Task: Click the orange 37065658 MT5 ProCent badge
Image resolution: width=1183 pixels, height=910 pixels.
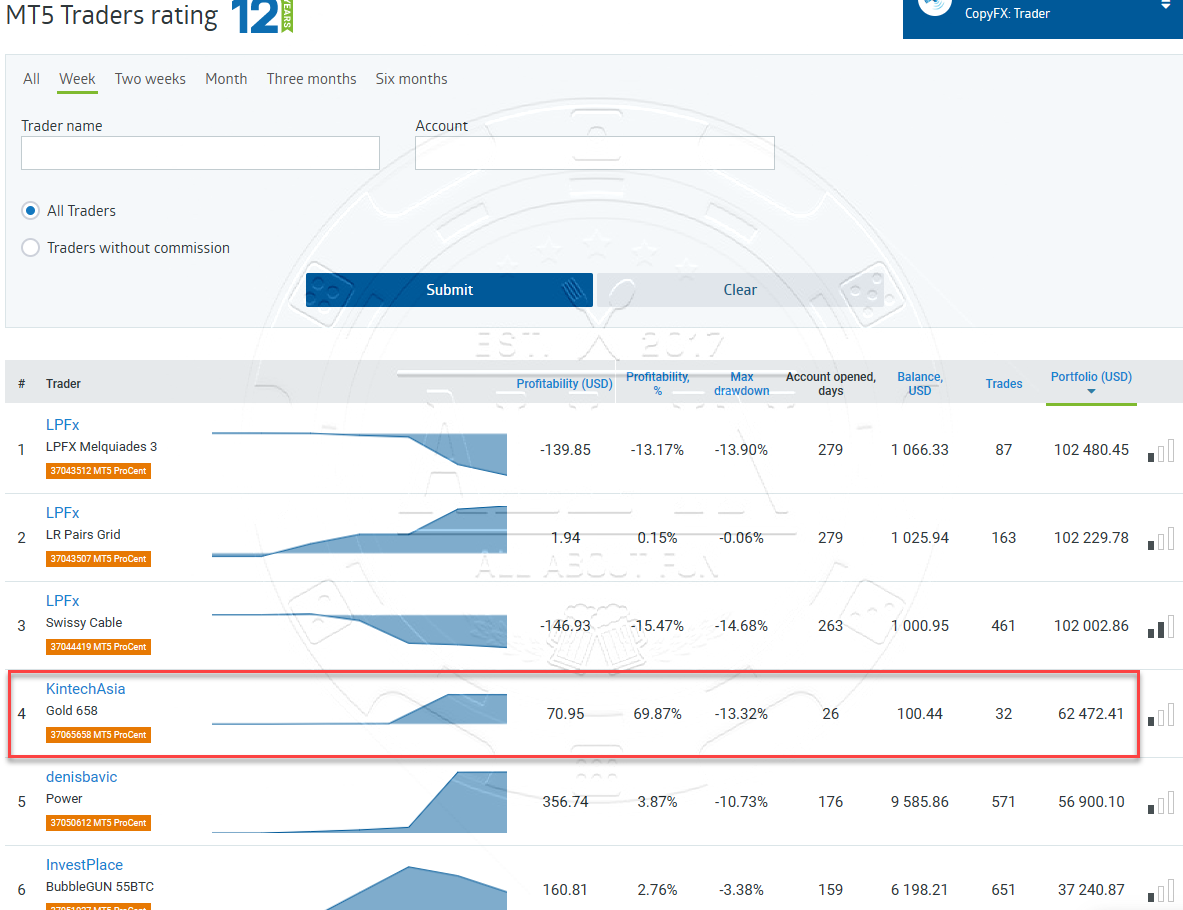Action: [x=98, y=735]
